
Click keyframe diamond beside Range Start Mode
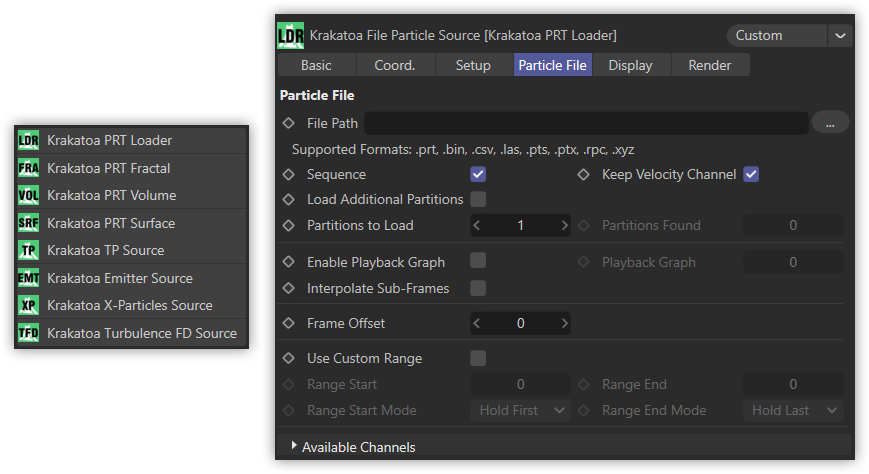[x=289, y=410]
